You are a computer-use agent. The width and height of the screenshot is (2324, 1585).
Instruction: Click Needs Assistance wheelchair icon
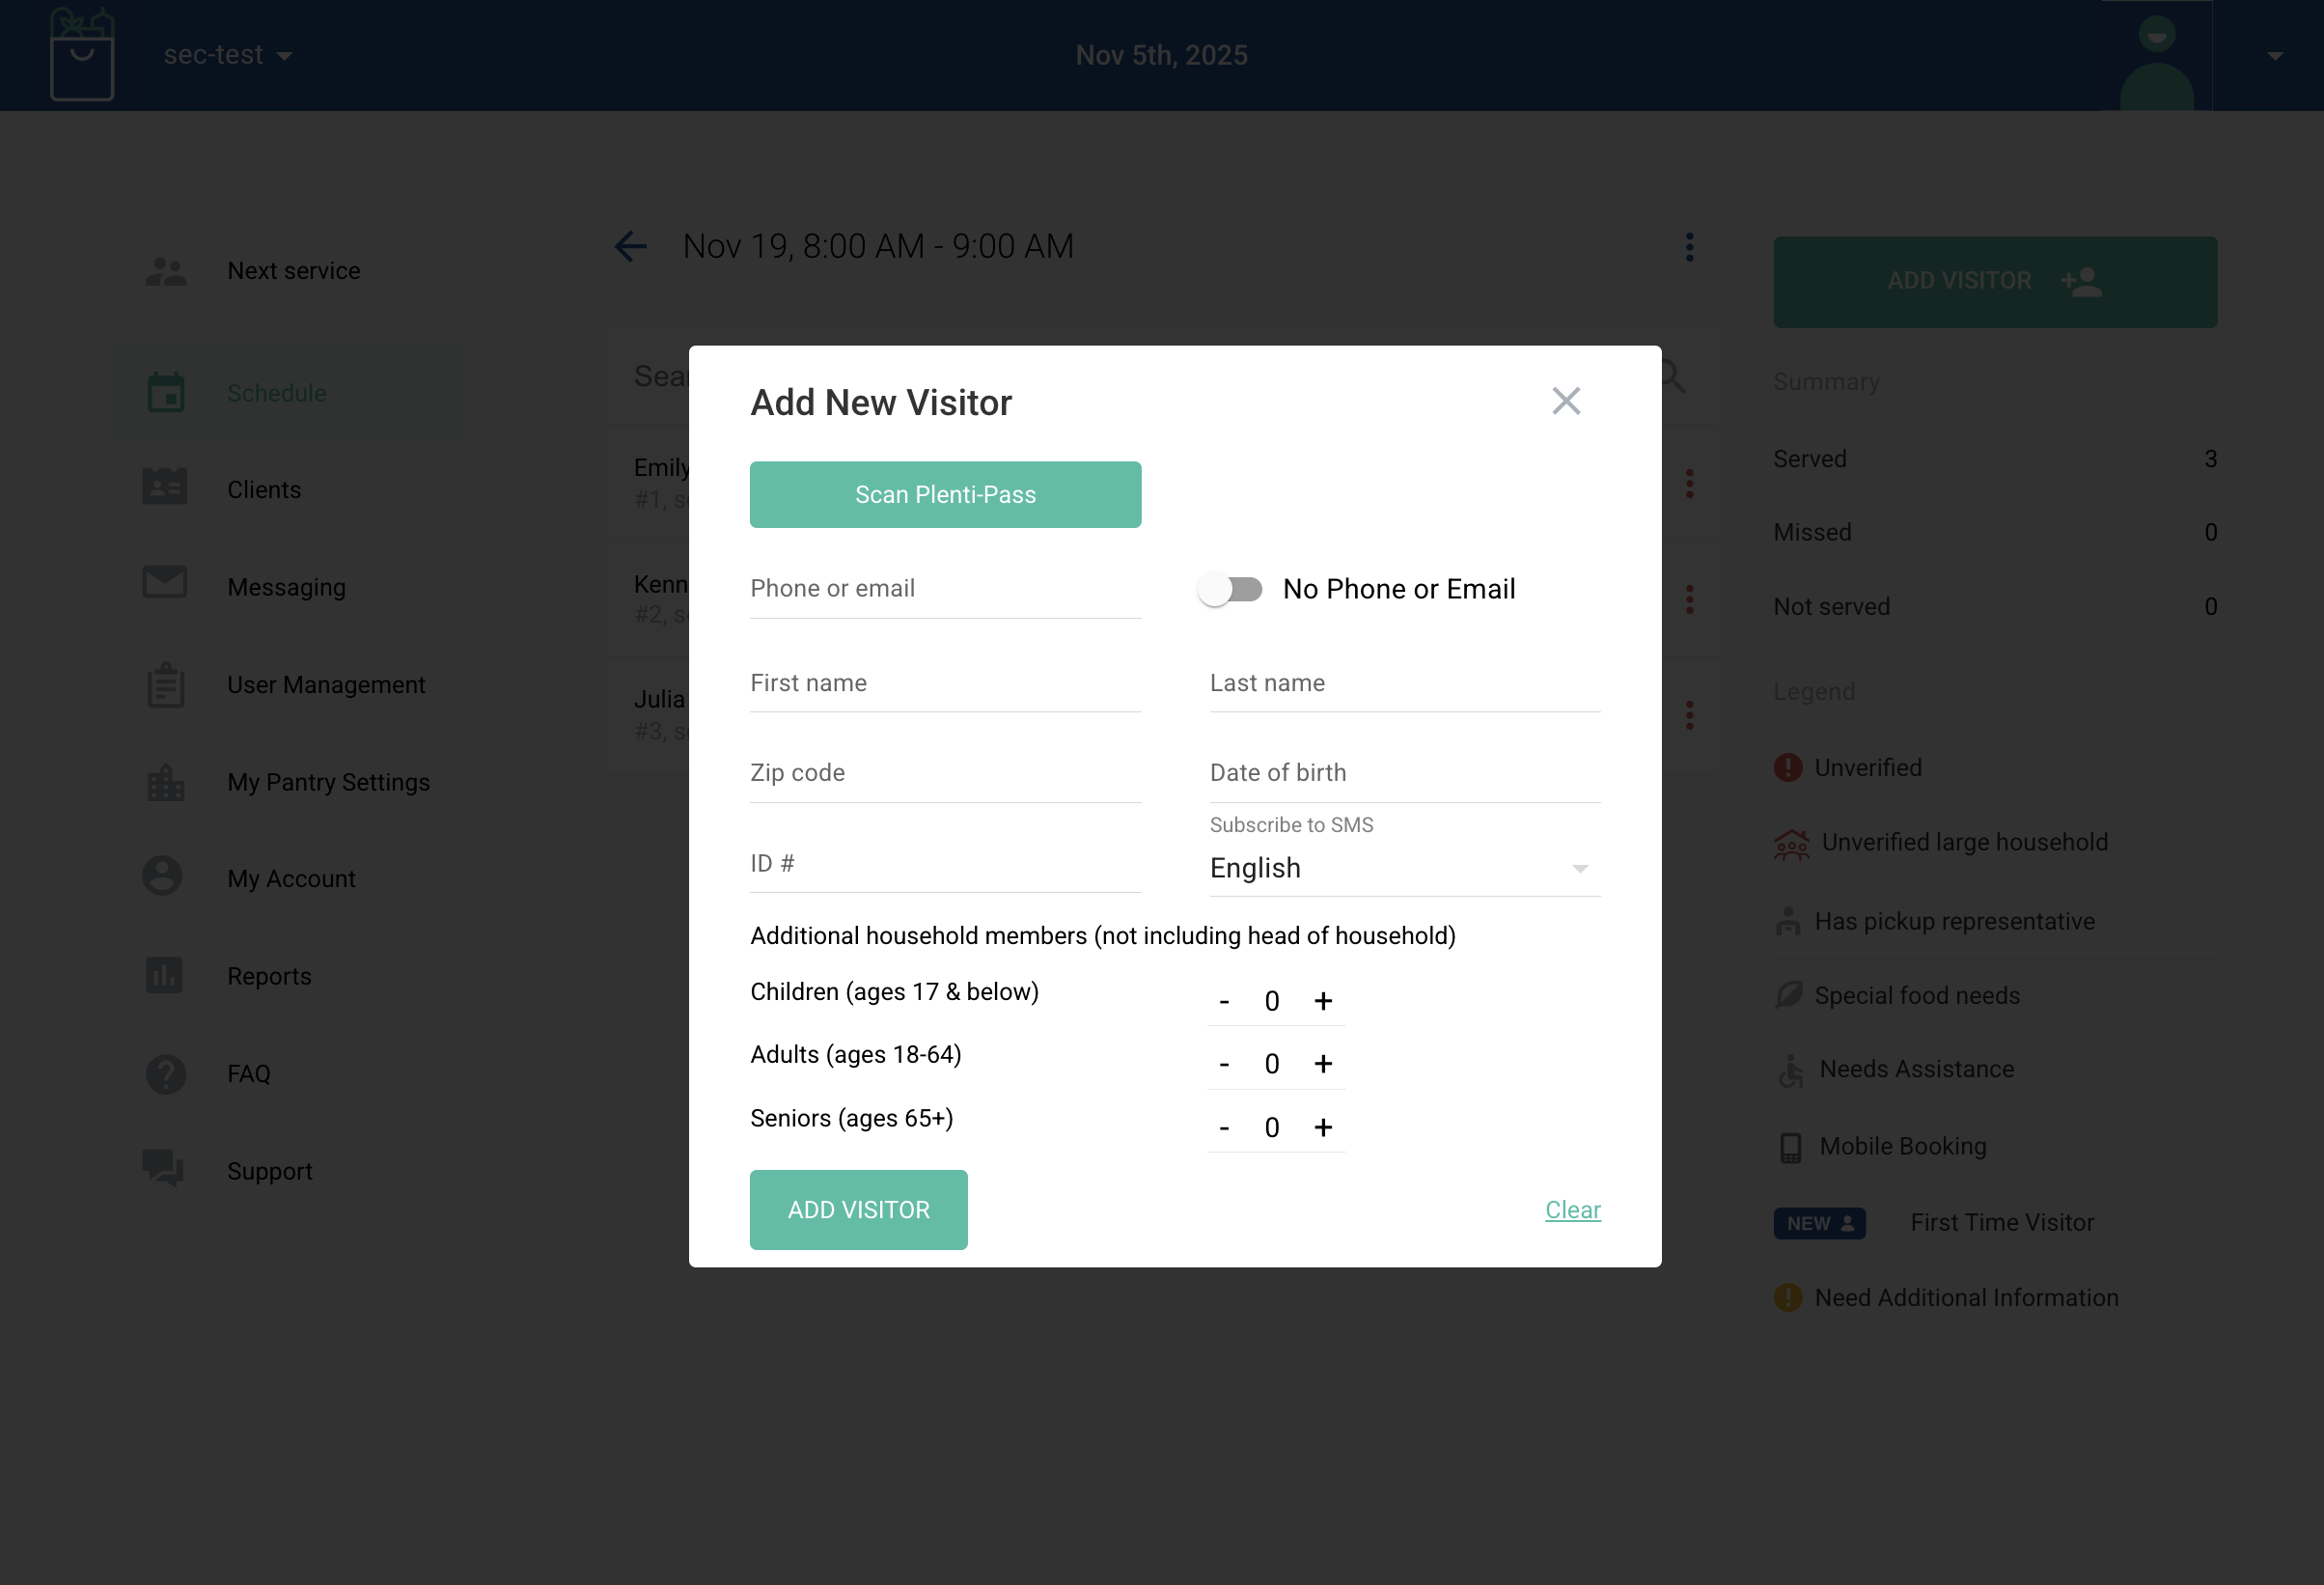tap(1790, 1071)
